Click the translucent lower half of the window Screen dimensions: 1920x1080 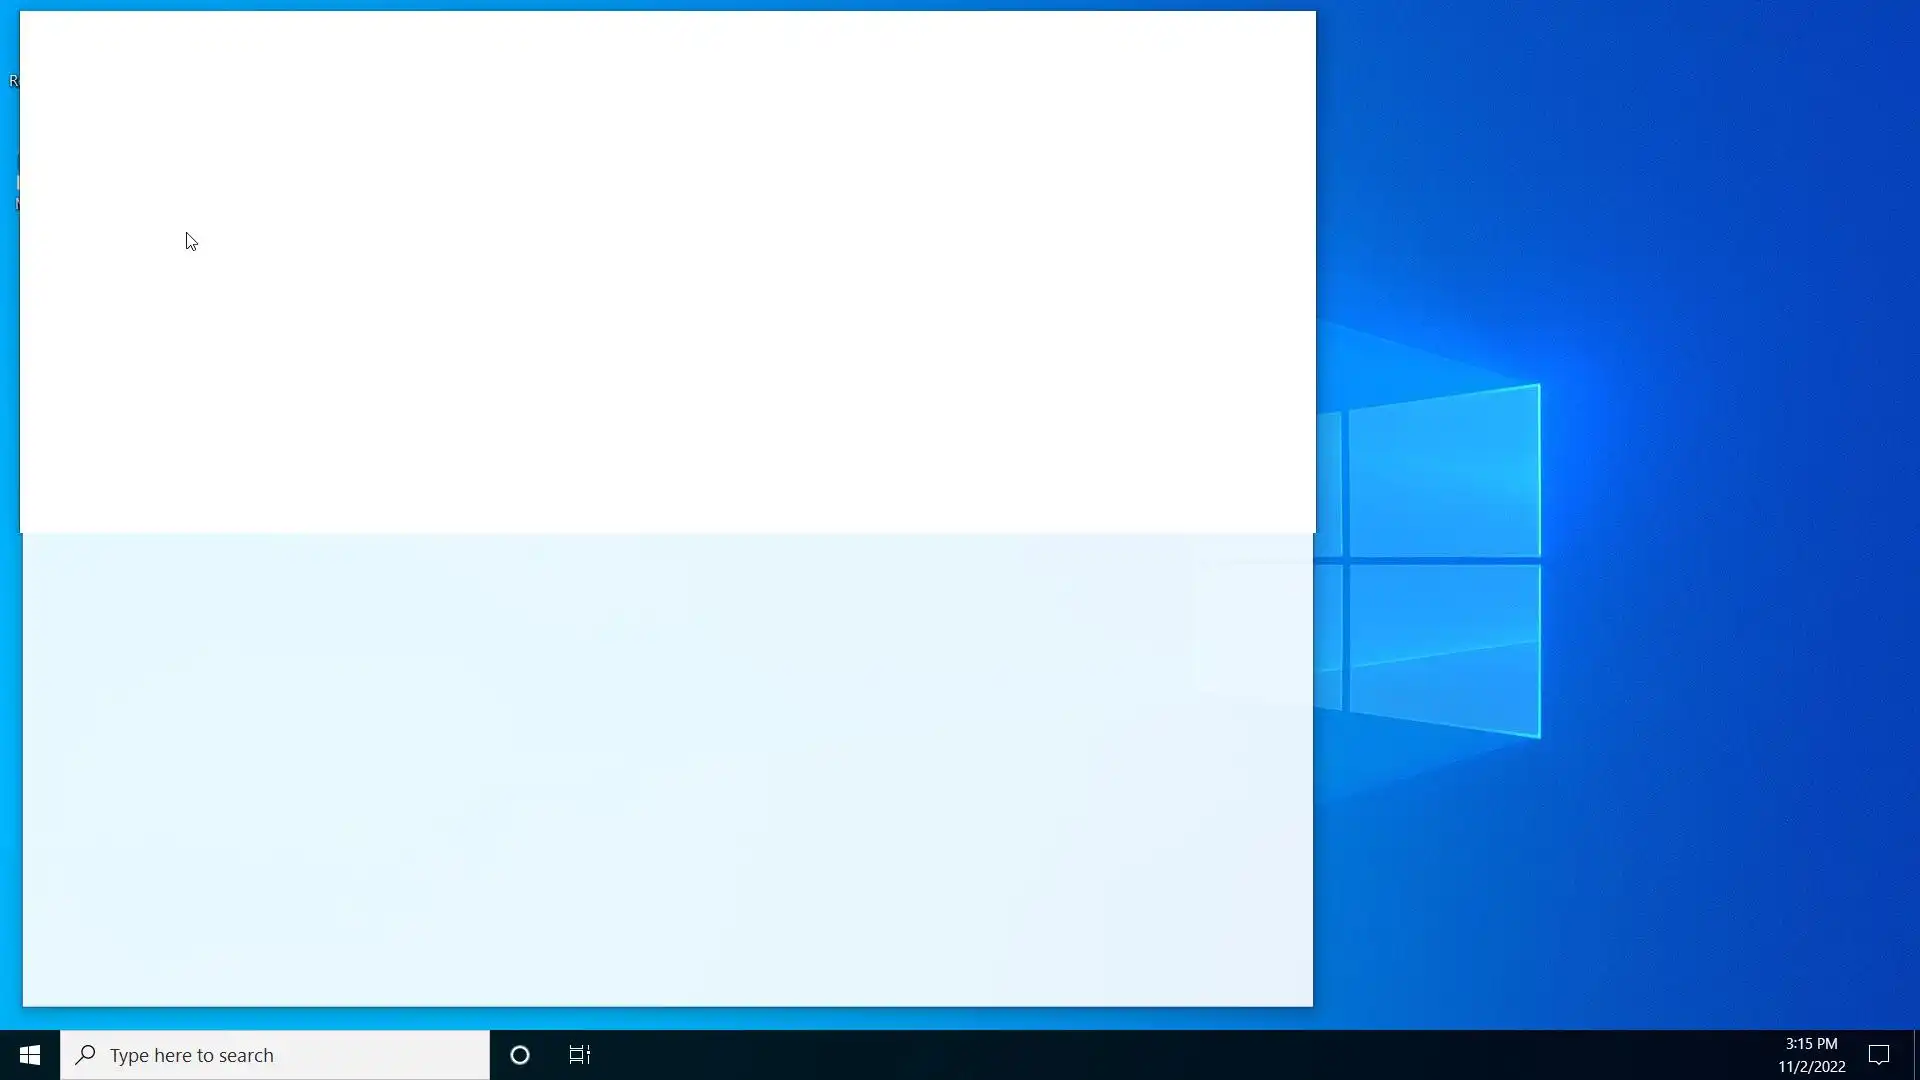click(x=668, y=770)
